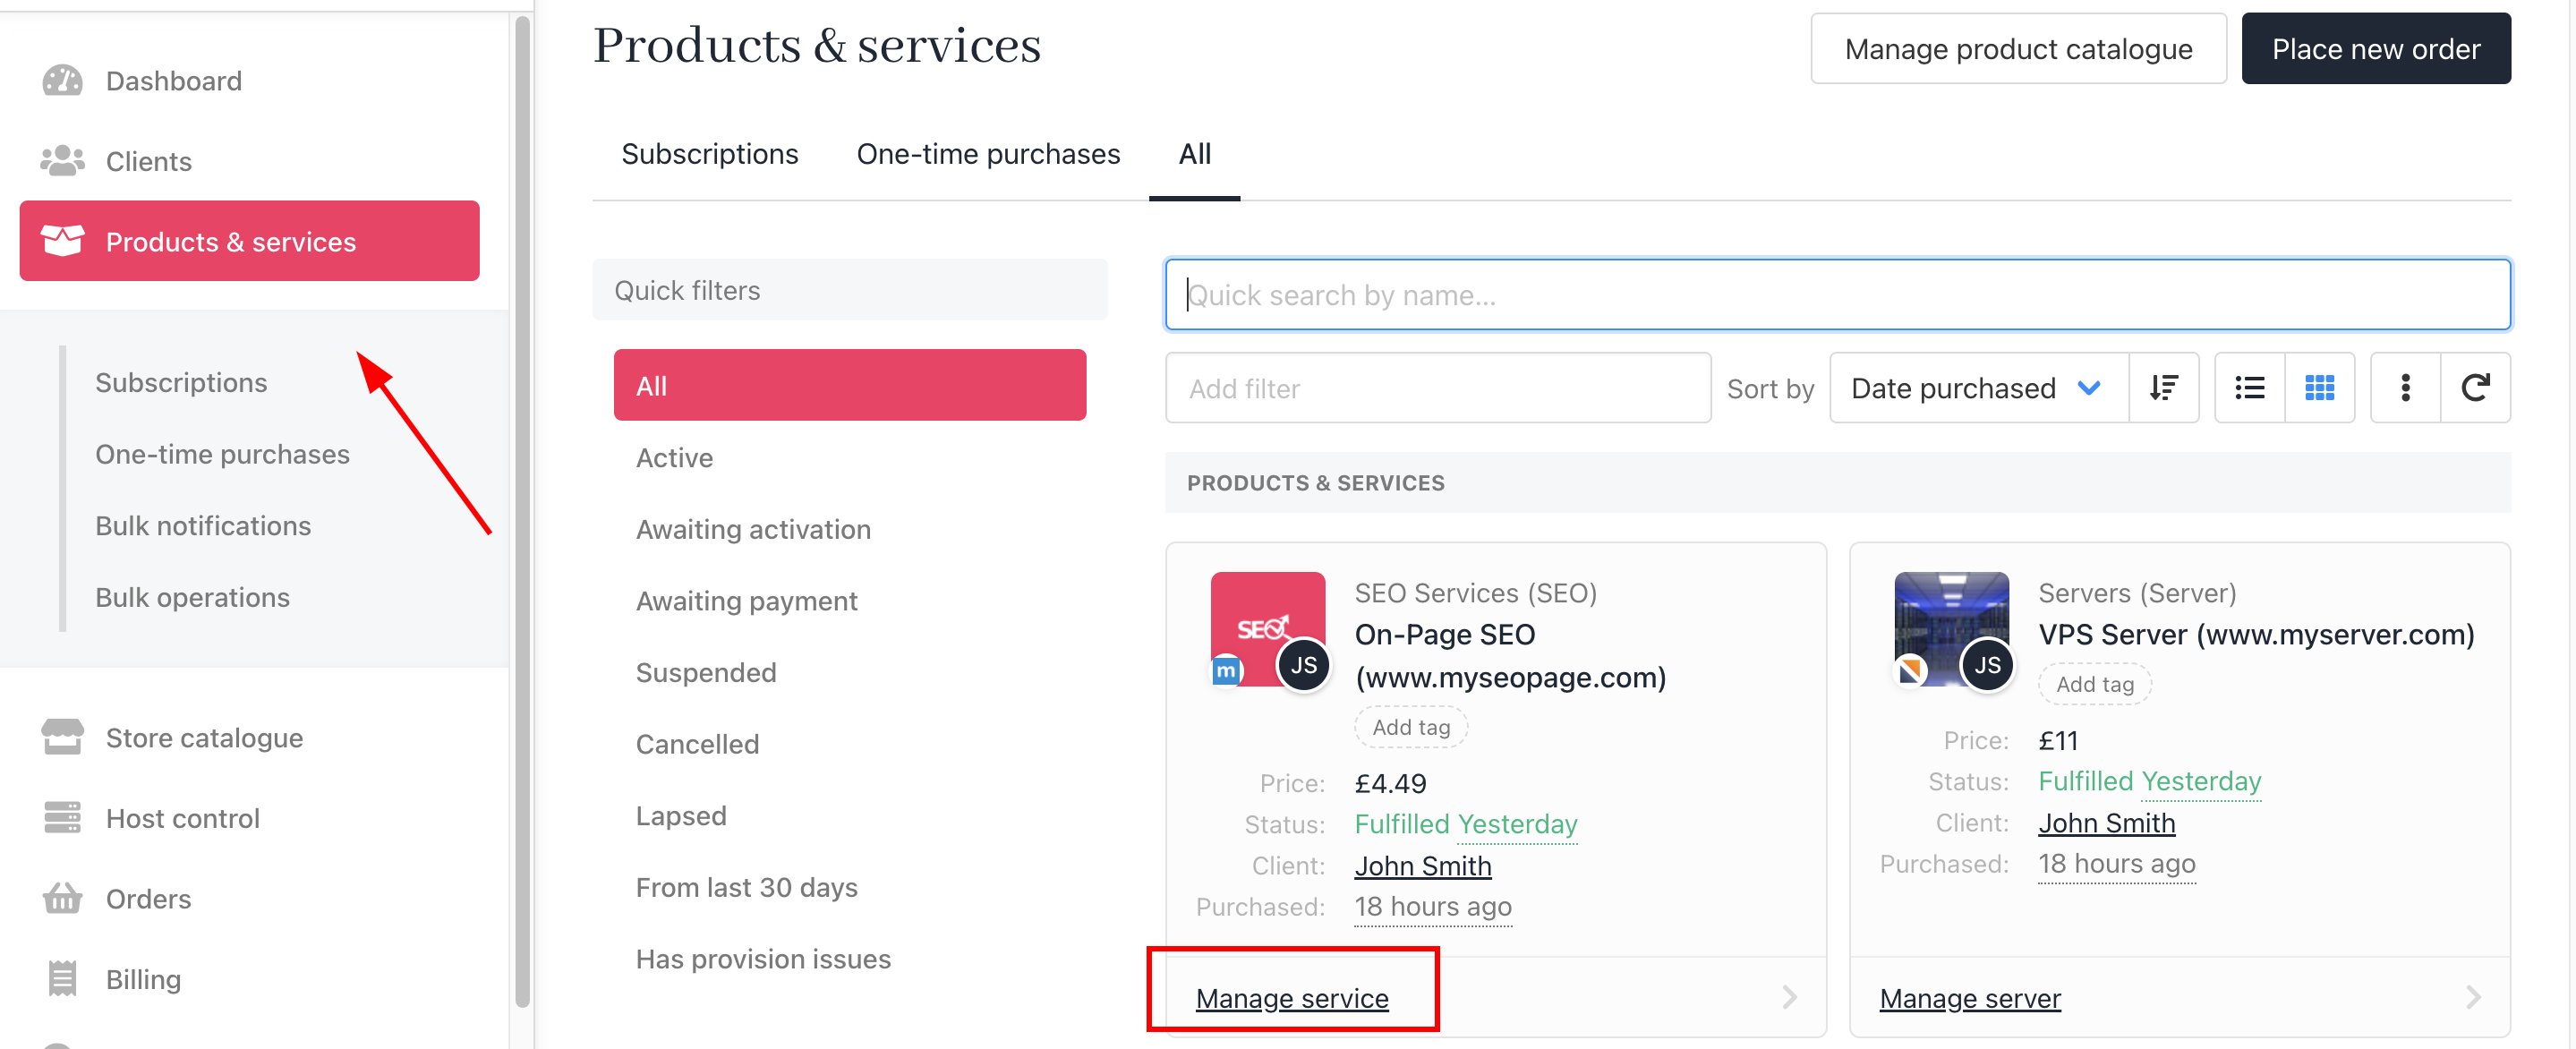
Task: Filter From last 30 days
Action: coord(746,887)
